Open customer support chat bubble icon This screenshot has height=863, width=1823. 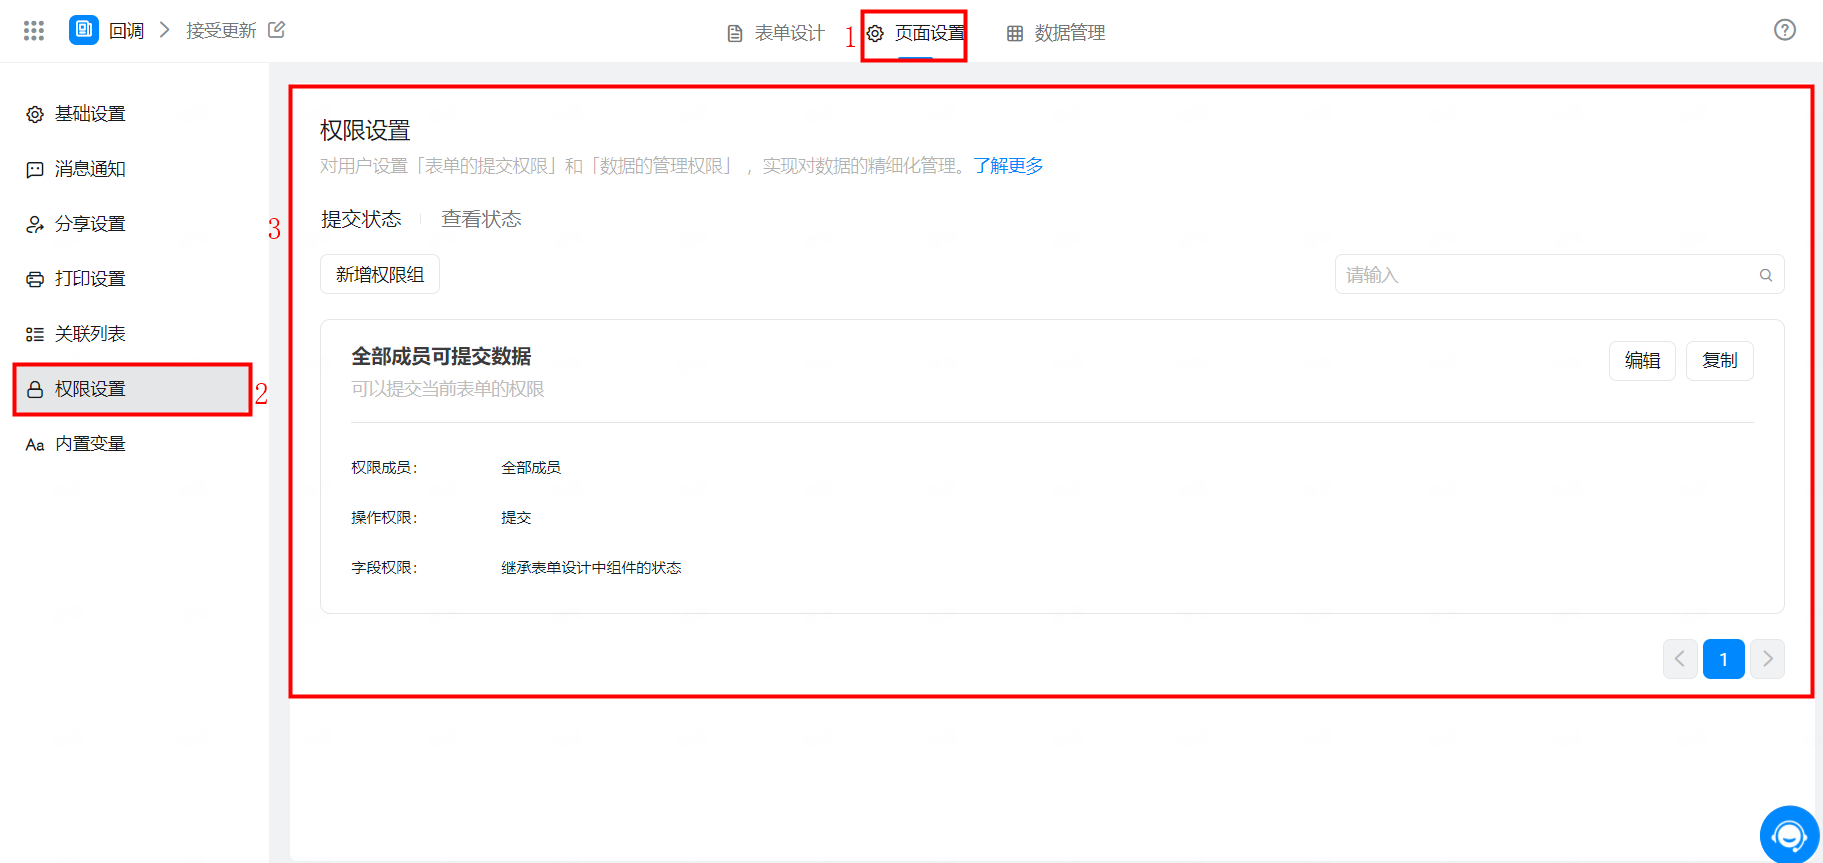click(1789, 835)
